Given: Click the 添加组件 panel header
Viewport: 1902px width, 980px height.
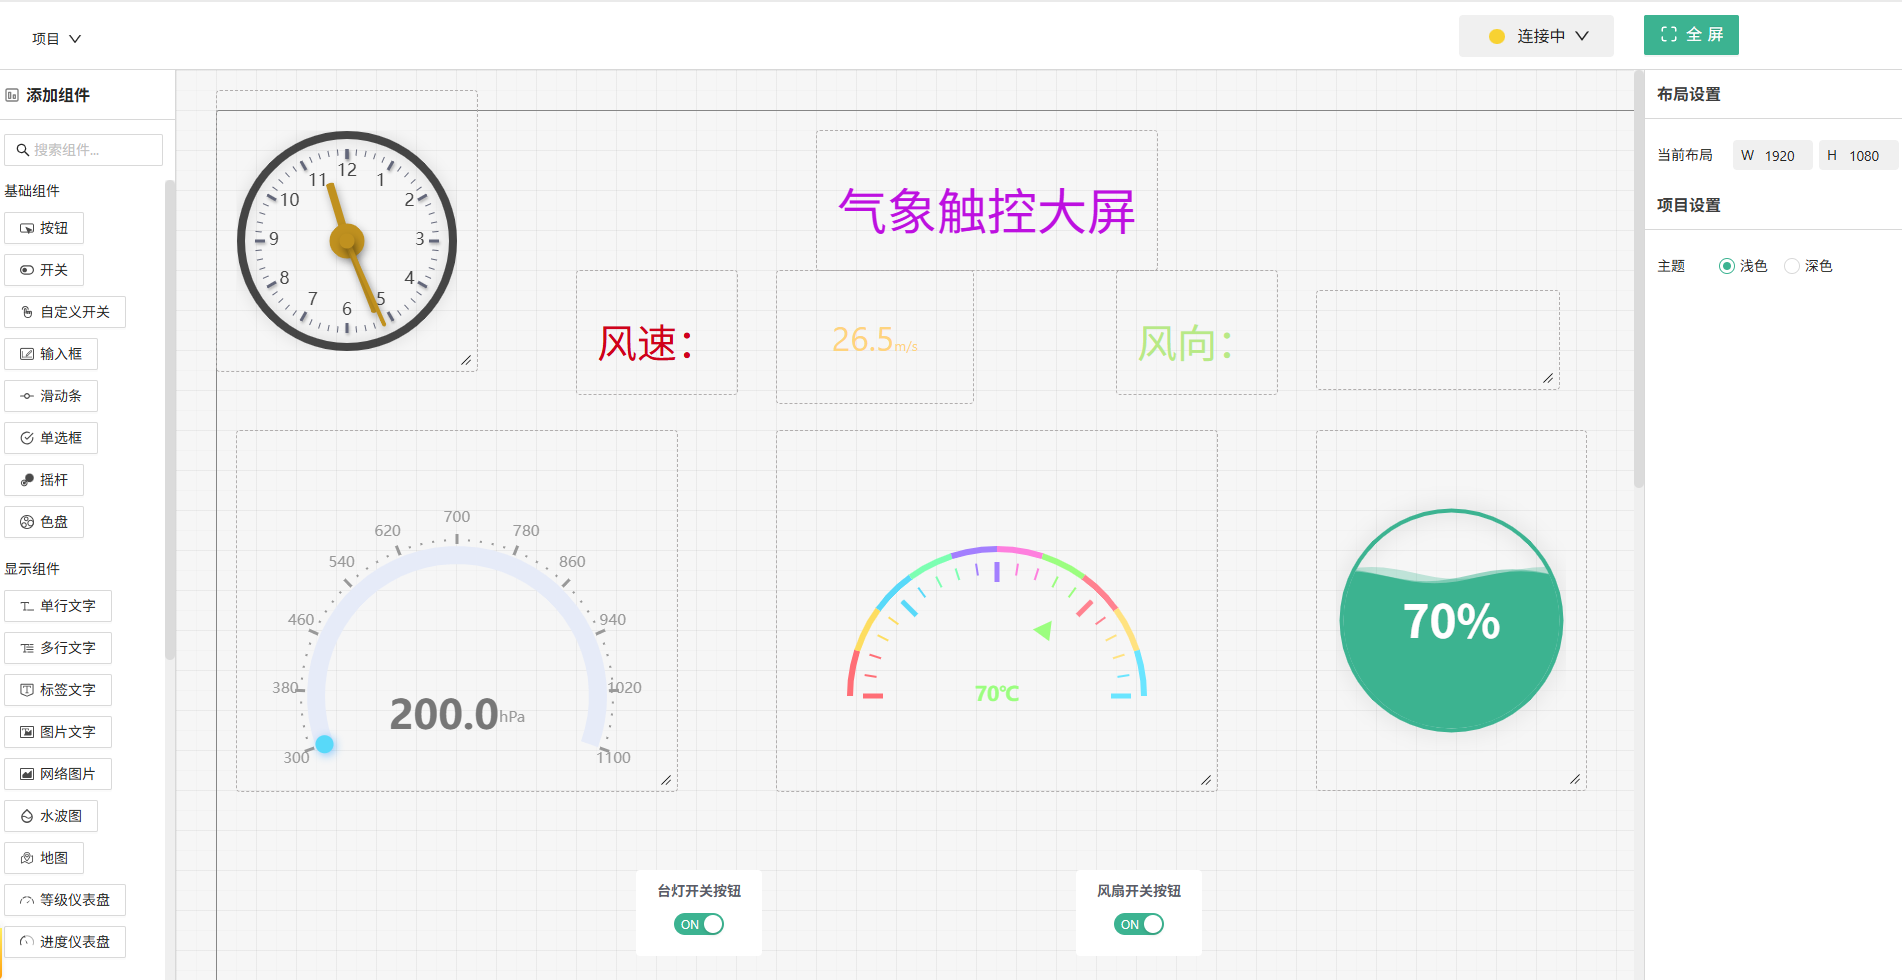Looking at the screenshot, I should pyautogui.click(x=58, y=95).
